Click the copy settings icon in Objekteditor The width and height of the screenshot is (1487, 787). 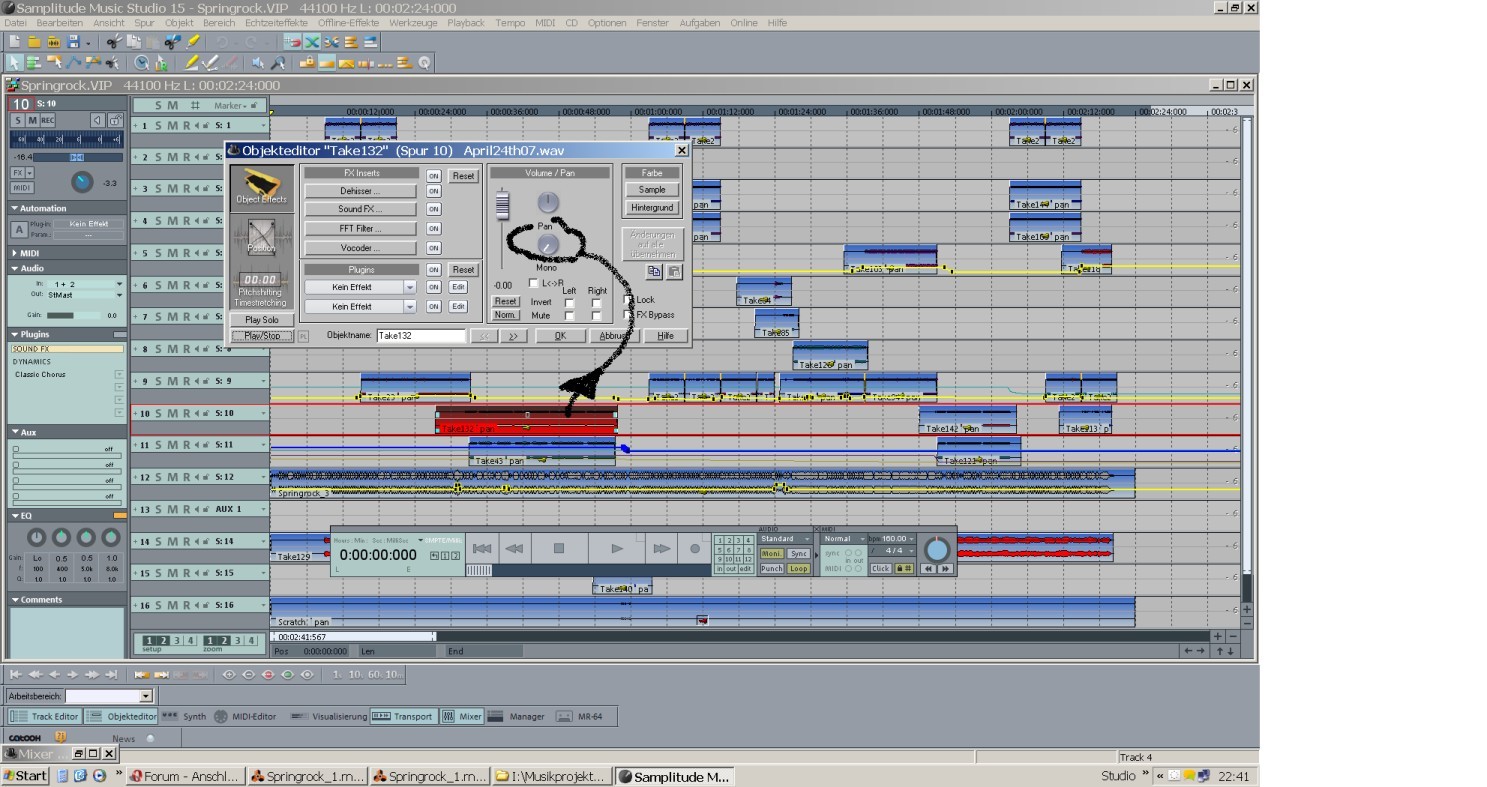pyautogui.click(x=654, y=271)
